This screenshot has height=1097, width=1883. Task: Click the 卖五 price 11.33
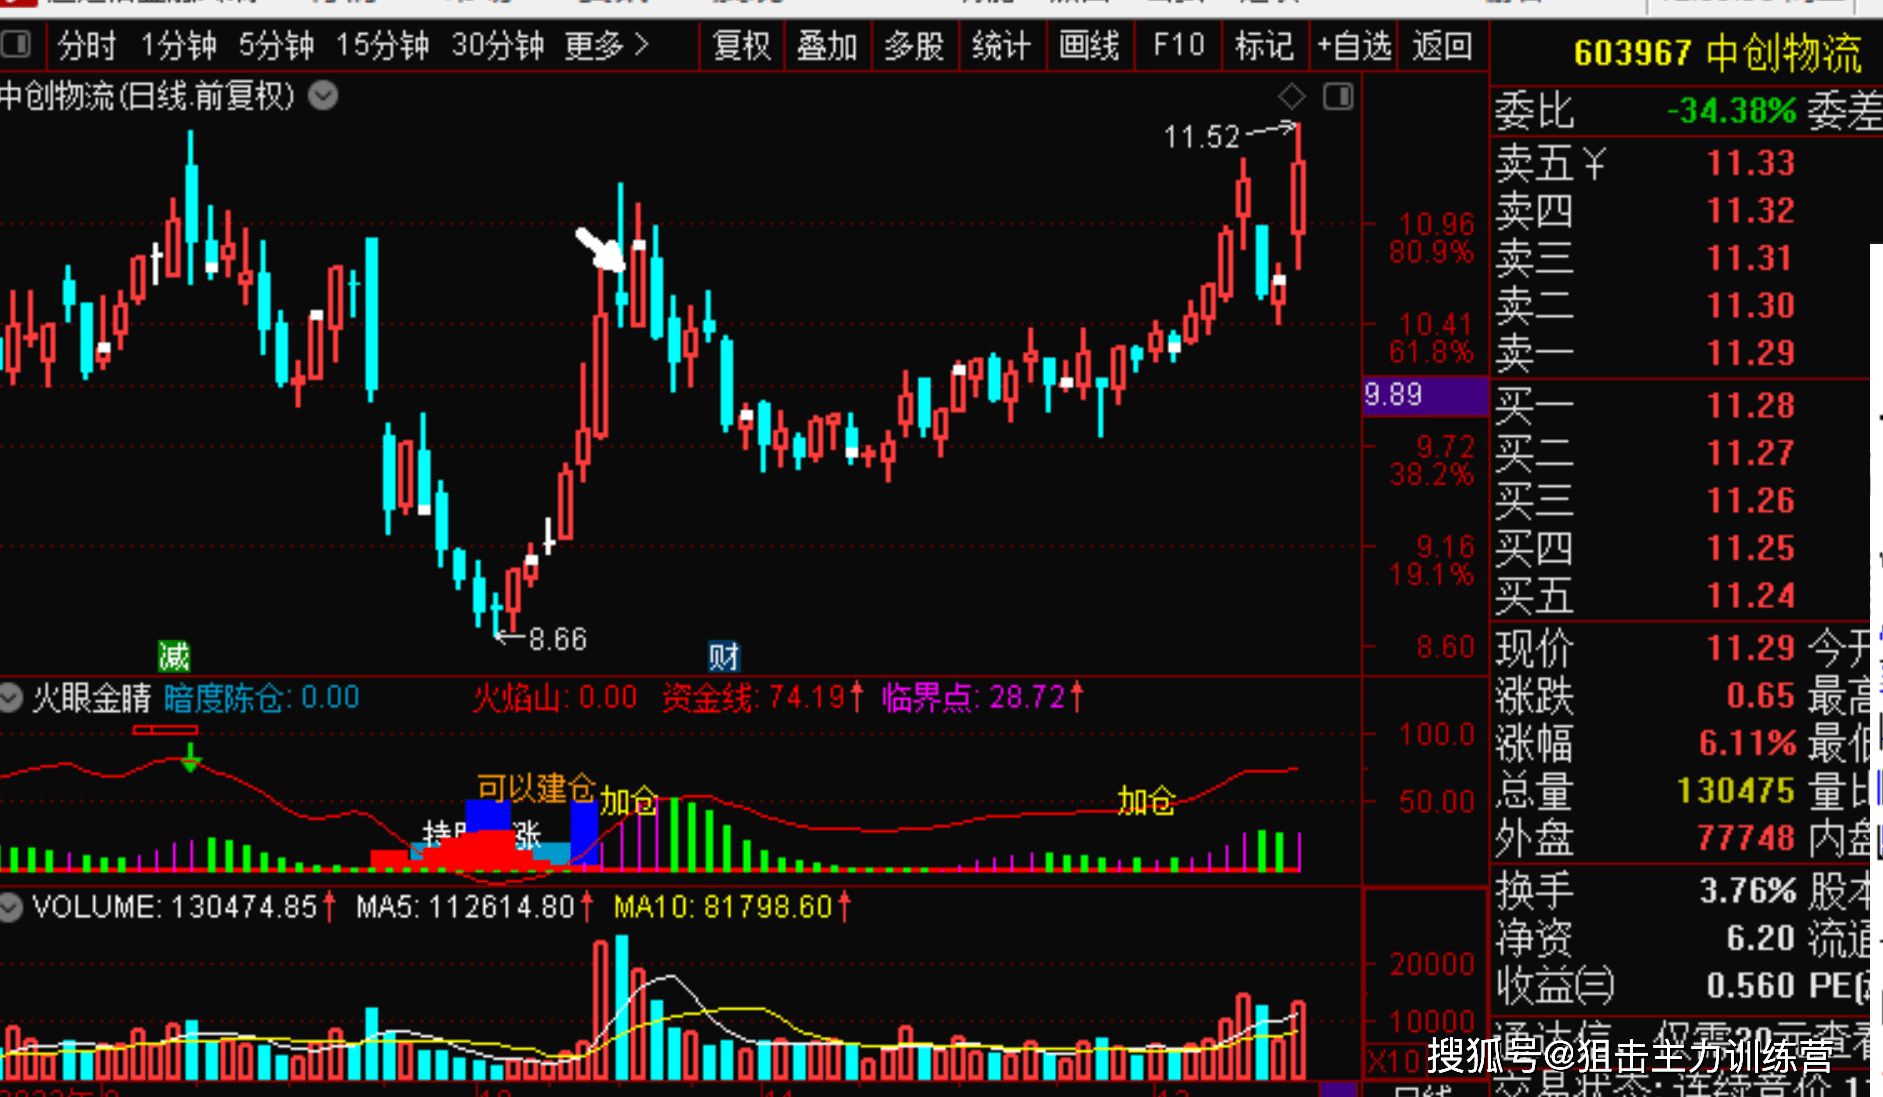click(x=1750, y=163)
